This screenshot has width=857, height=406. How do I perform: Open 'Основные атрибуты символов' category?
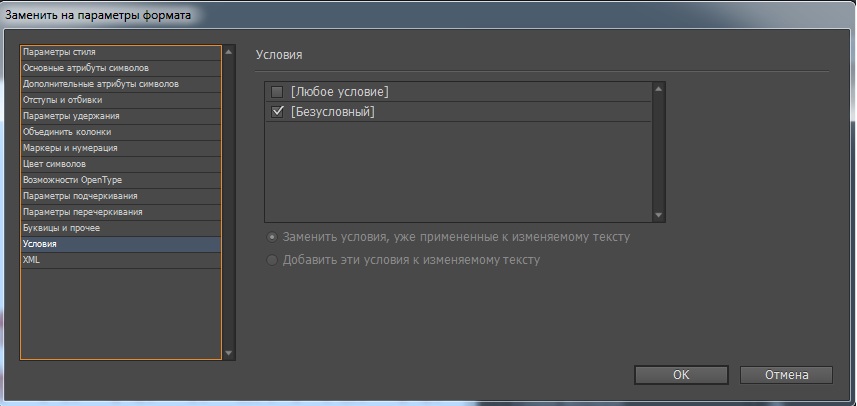(x=121, y=68)
